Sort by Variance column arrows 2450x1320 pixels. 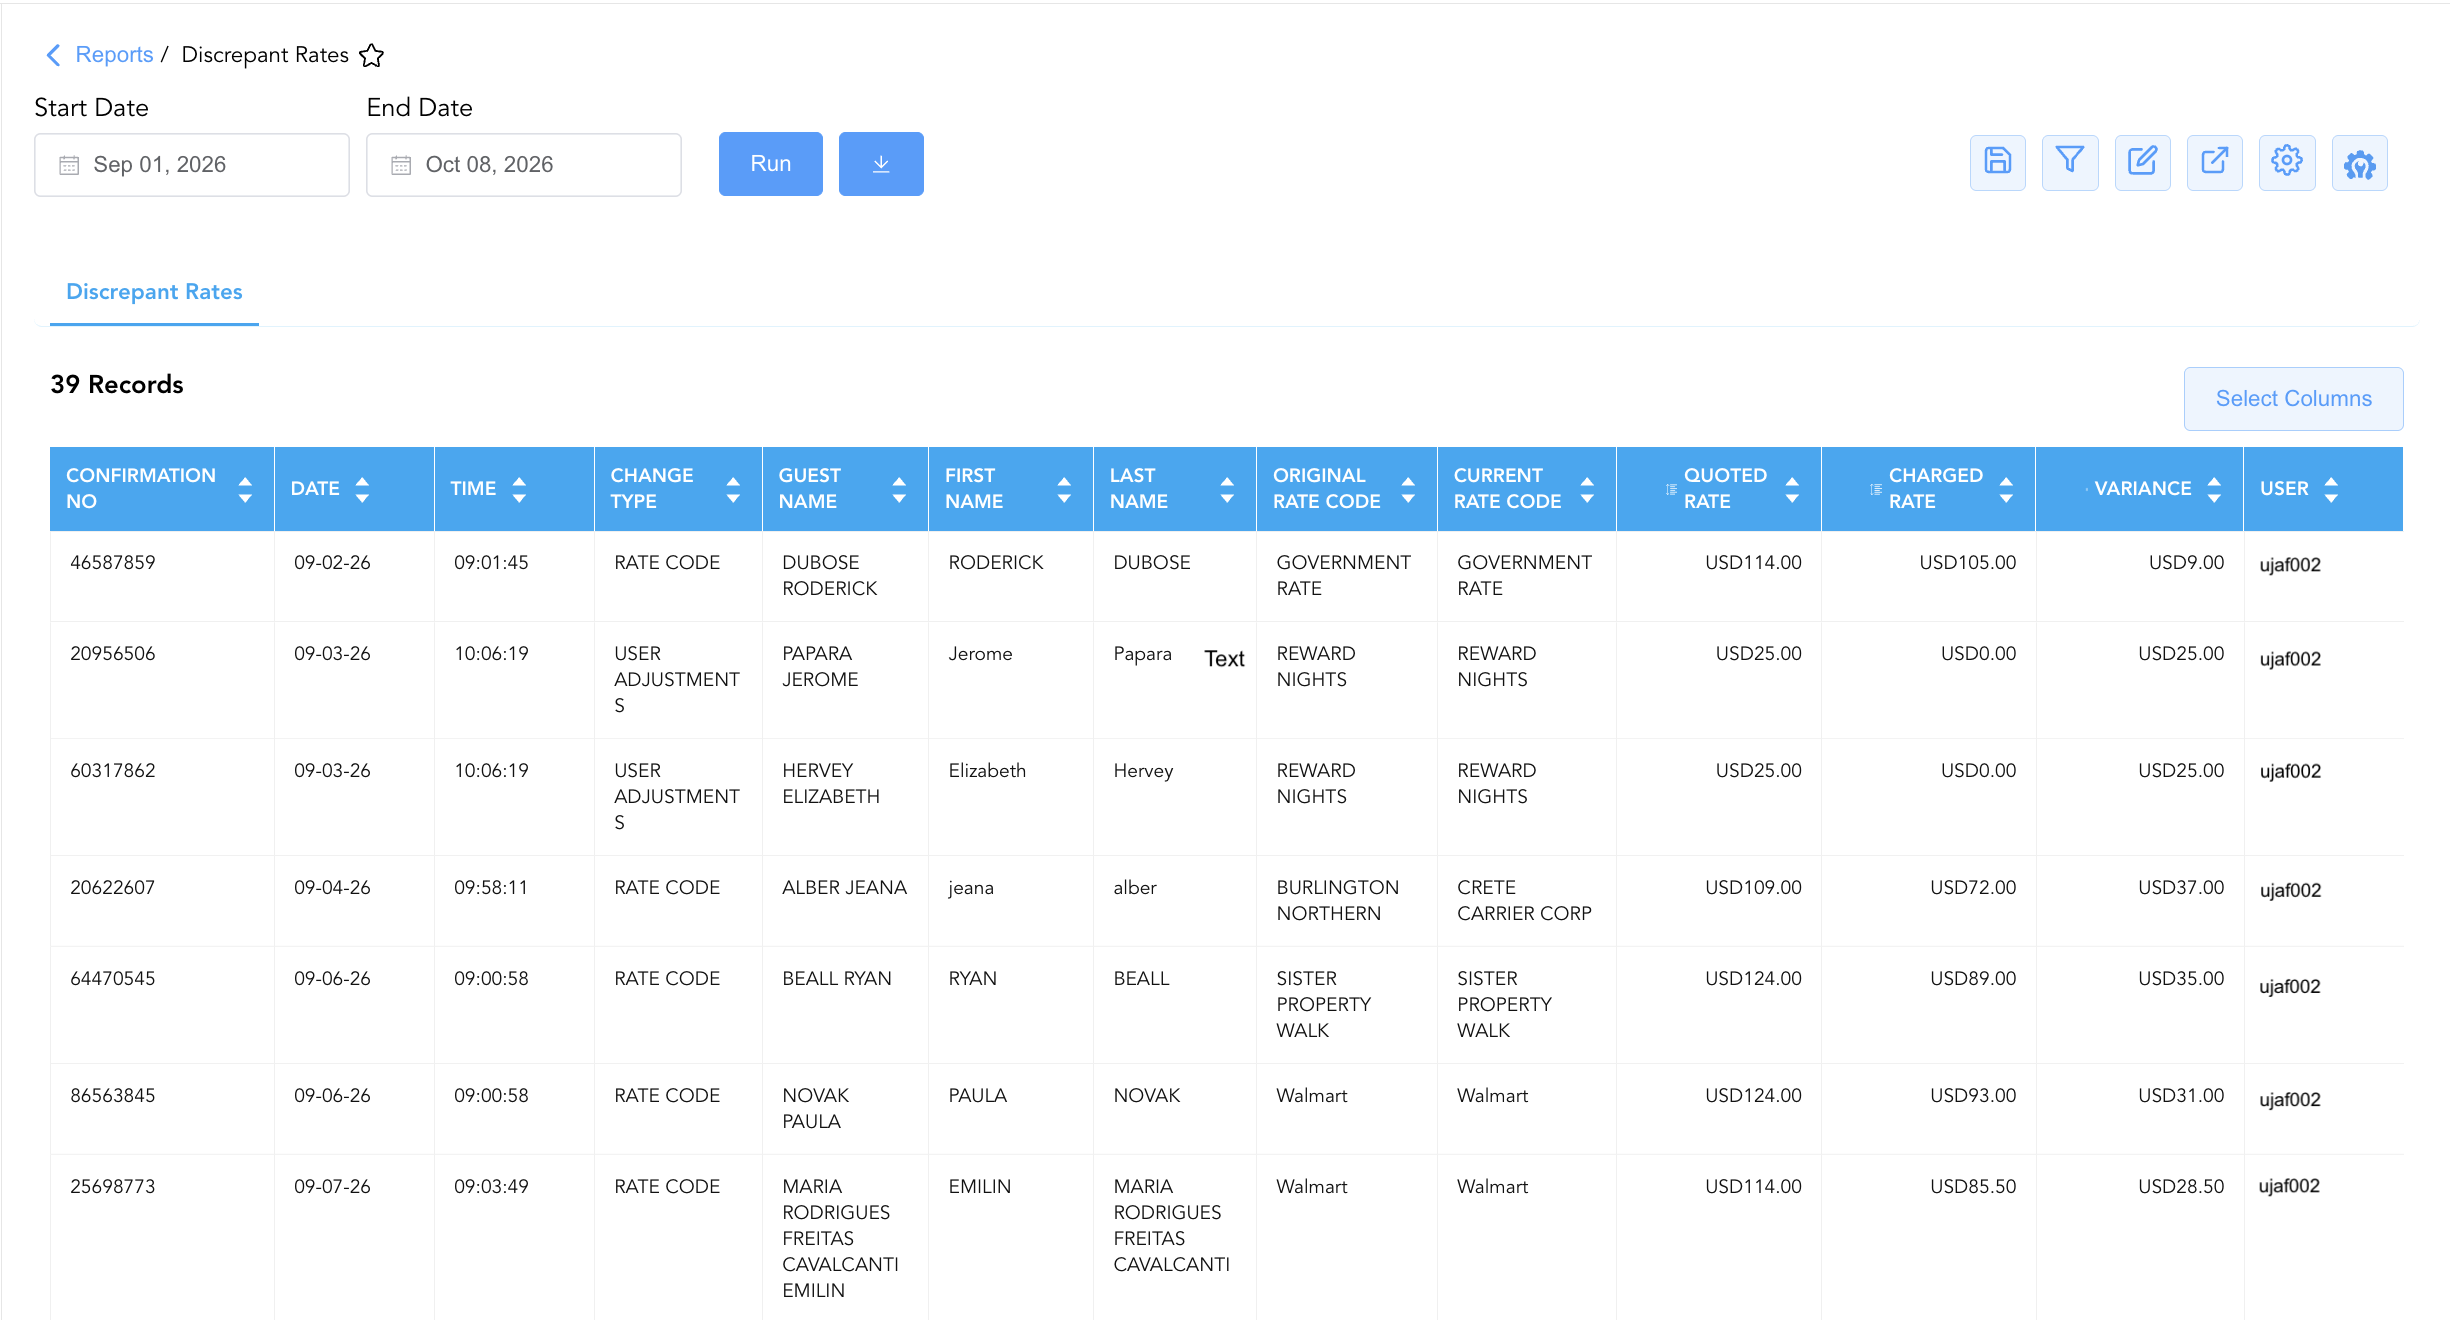[2214, 489]
